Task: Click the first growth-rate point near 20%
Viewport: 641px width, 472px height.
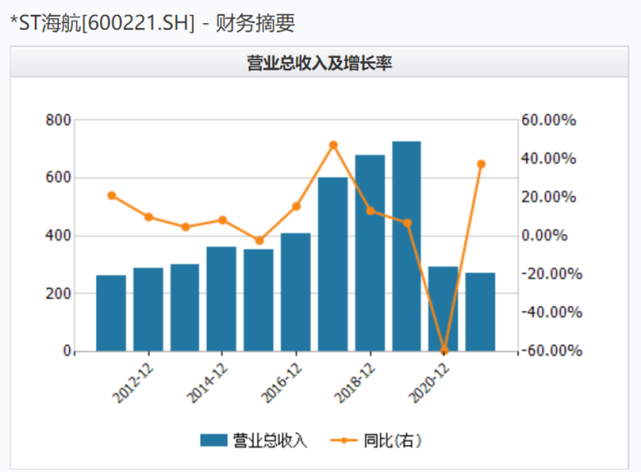Action: click(x=112, y=196)
